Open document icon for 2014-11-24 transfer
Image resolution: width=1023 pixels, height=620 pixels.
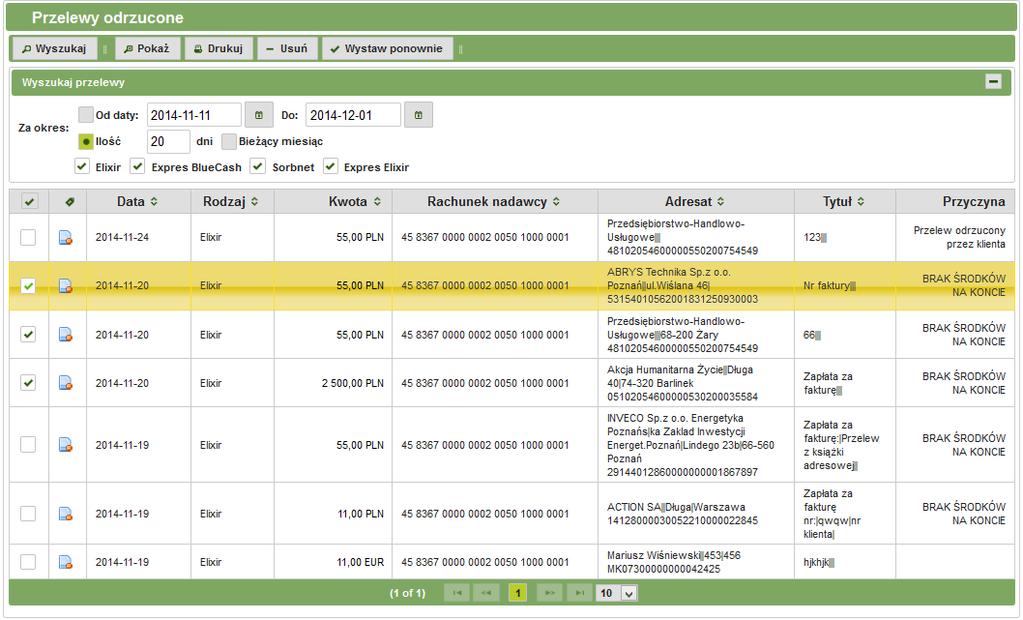click(x=65, y=238)
